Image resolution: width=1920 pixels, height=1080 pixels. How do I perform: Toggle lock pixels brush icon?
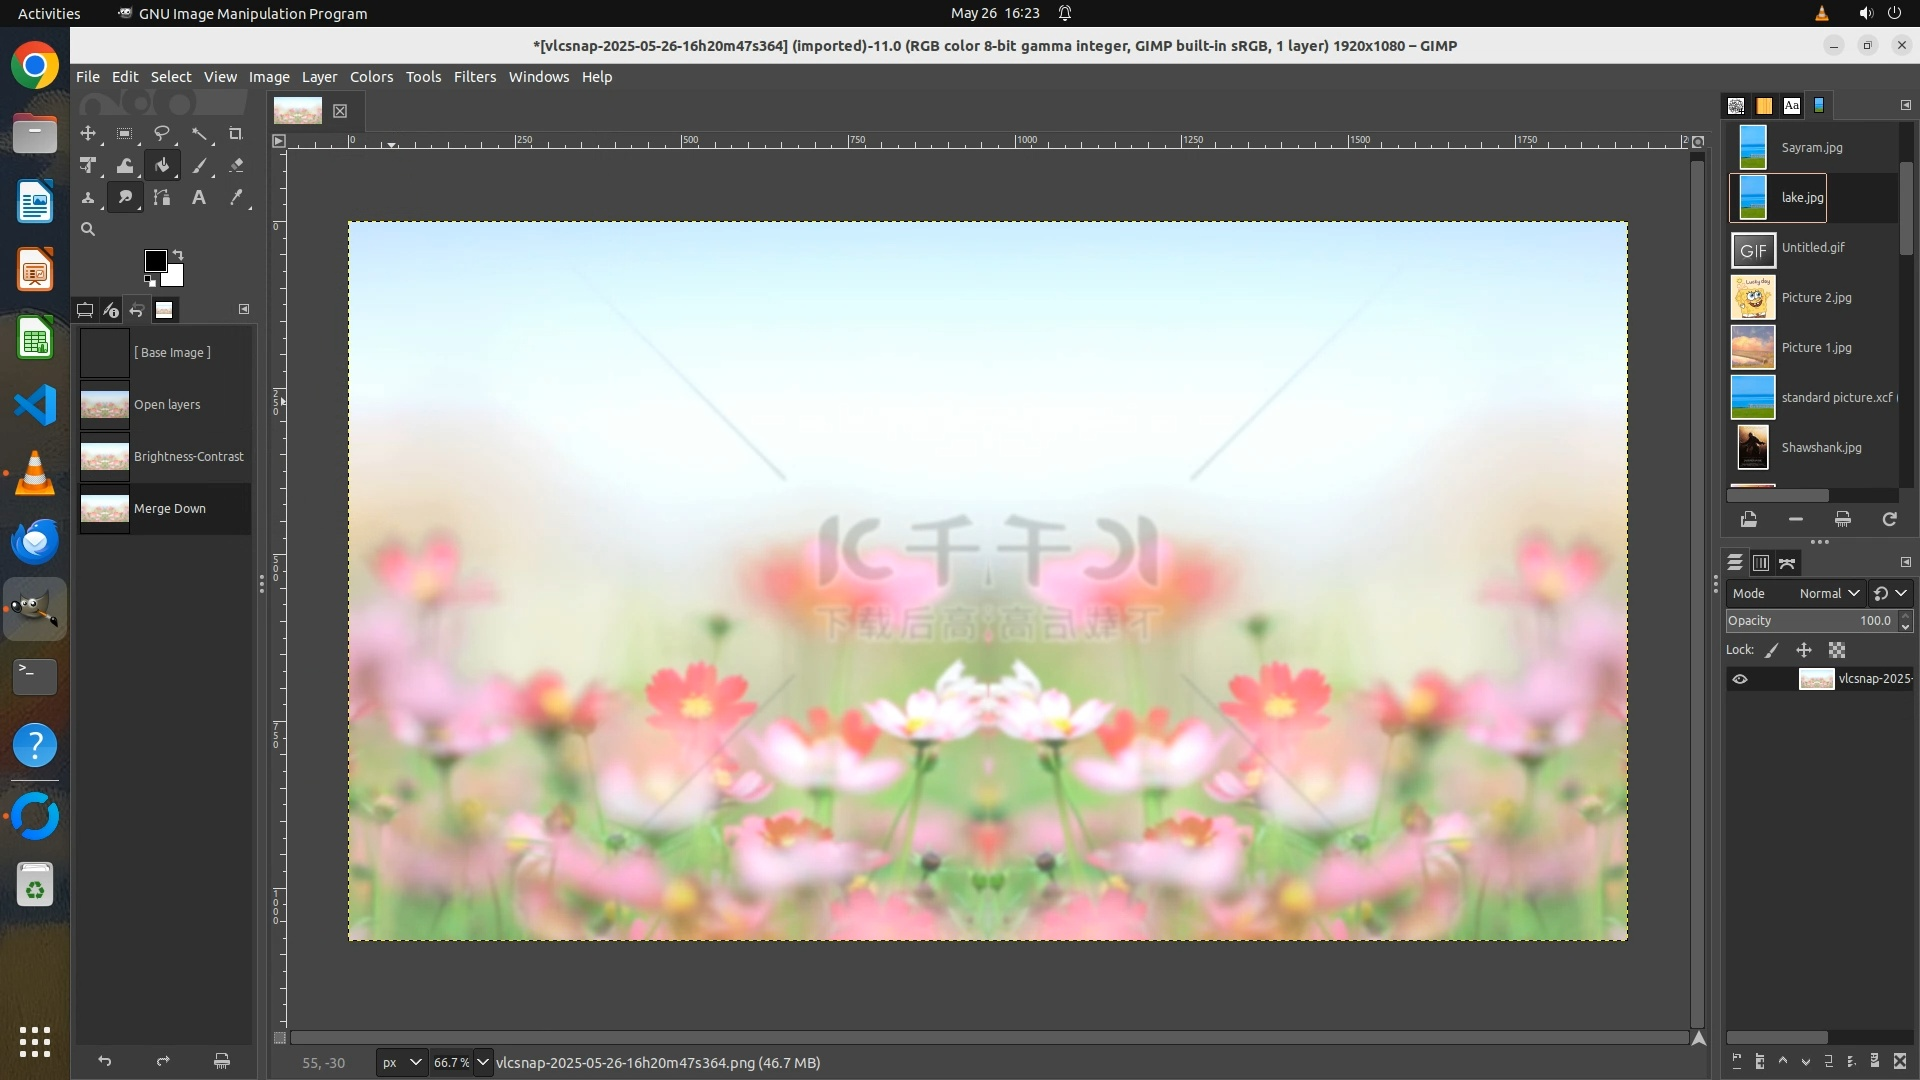1772,650
